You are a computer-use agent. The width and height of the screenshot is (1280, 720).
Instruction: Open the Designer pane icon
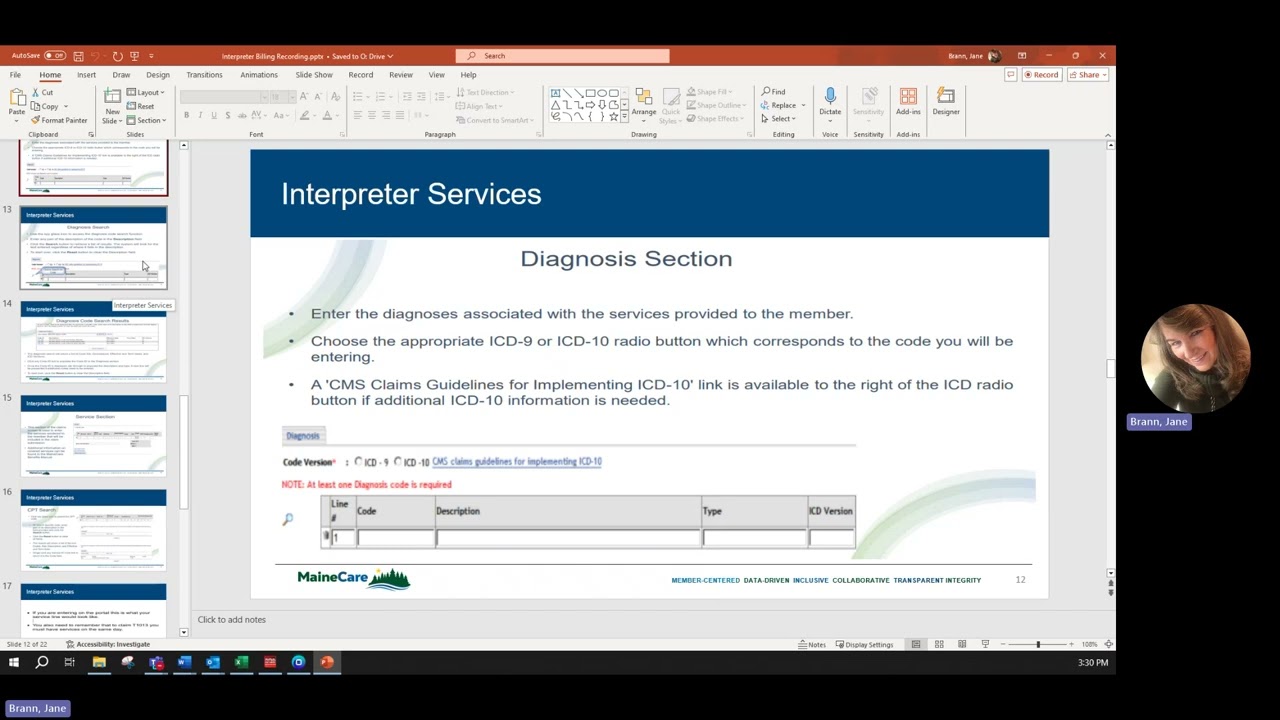click(946, 97)
